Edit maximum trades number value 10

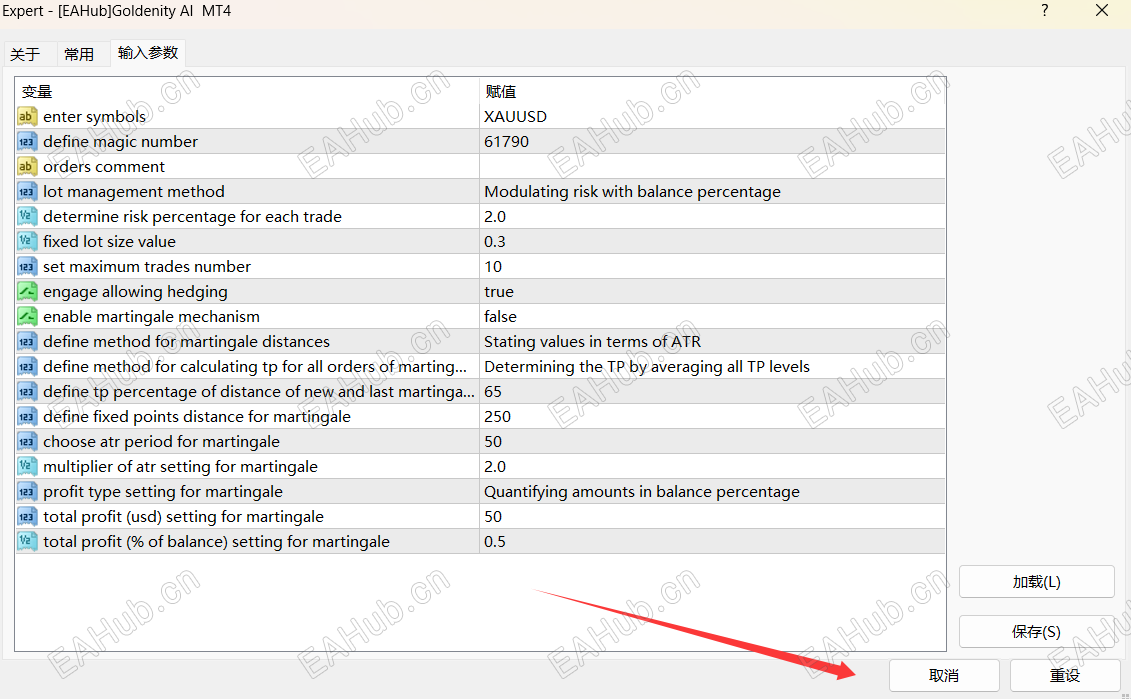[712, 266]
